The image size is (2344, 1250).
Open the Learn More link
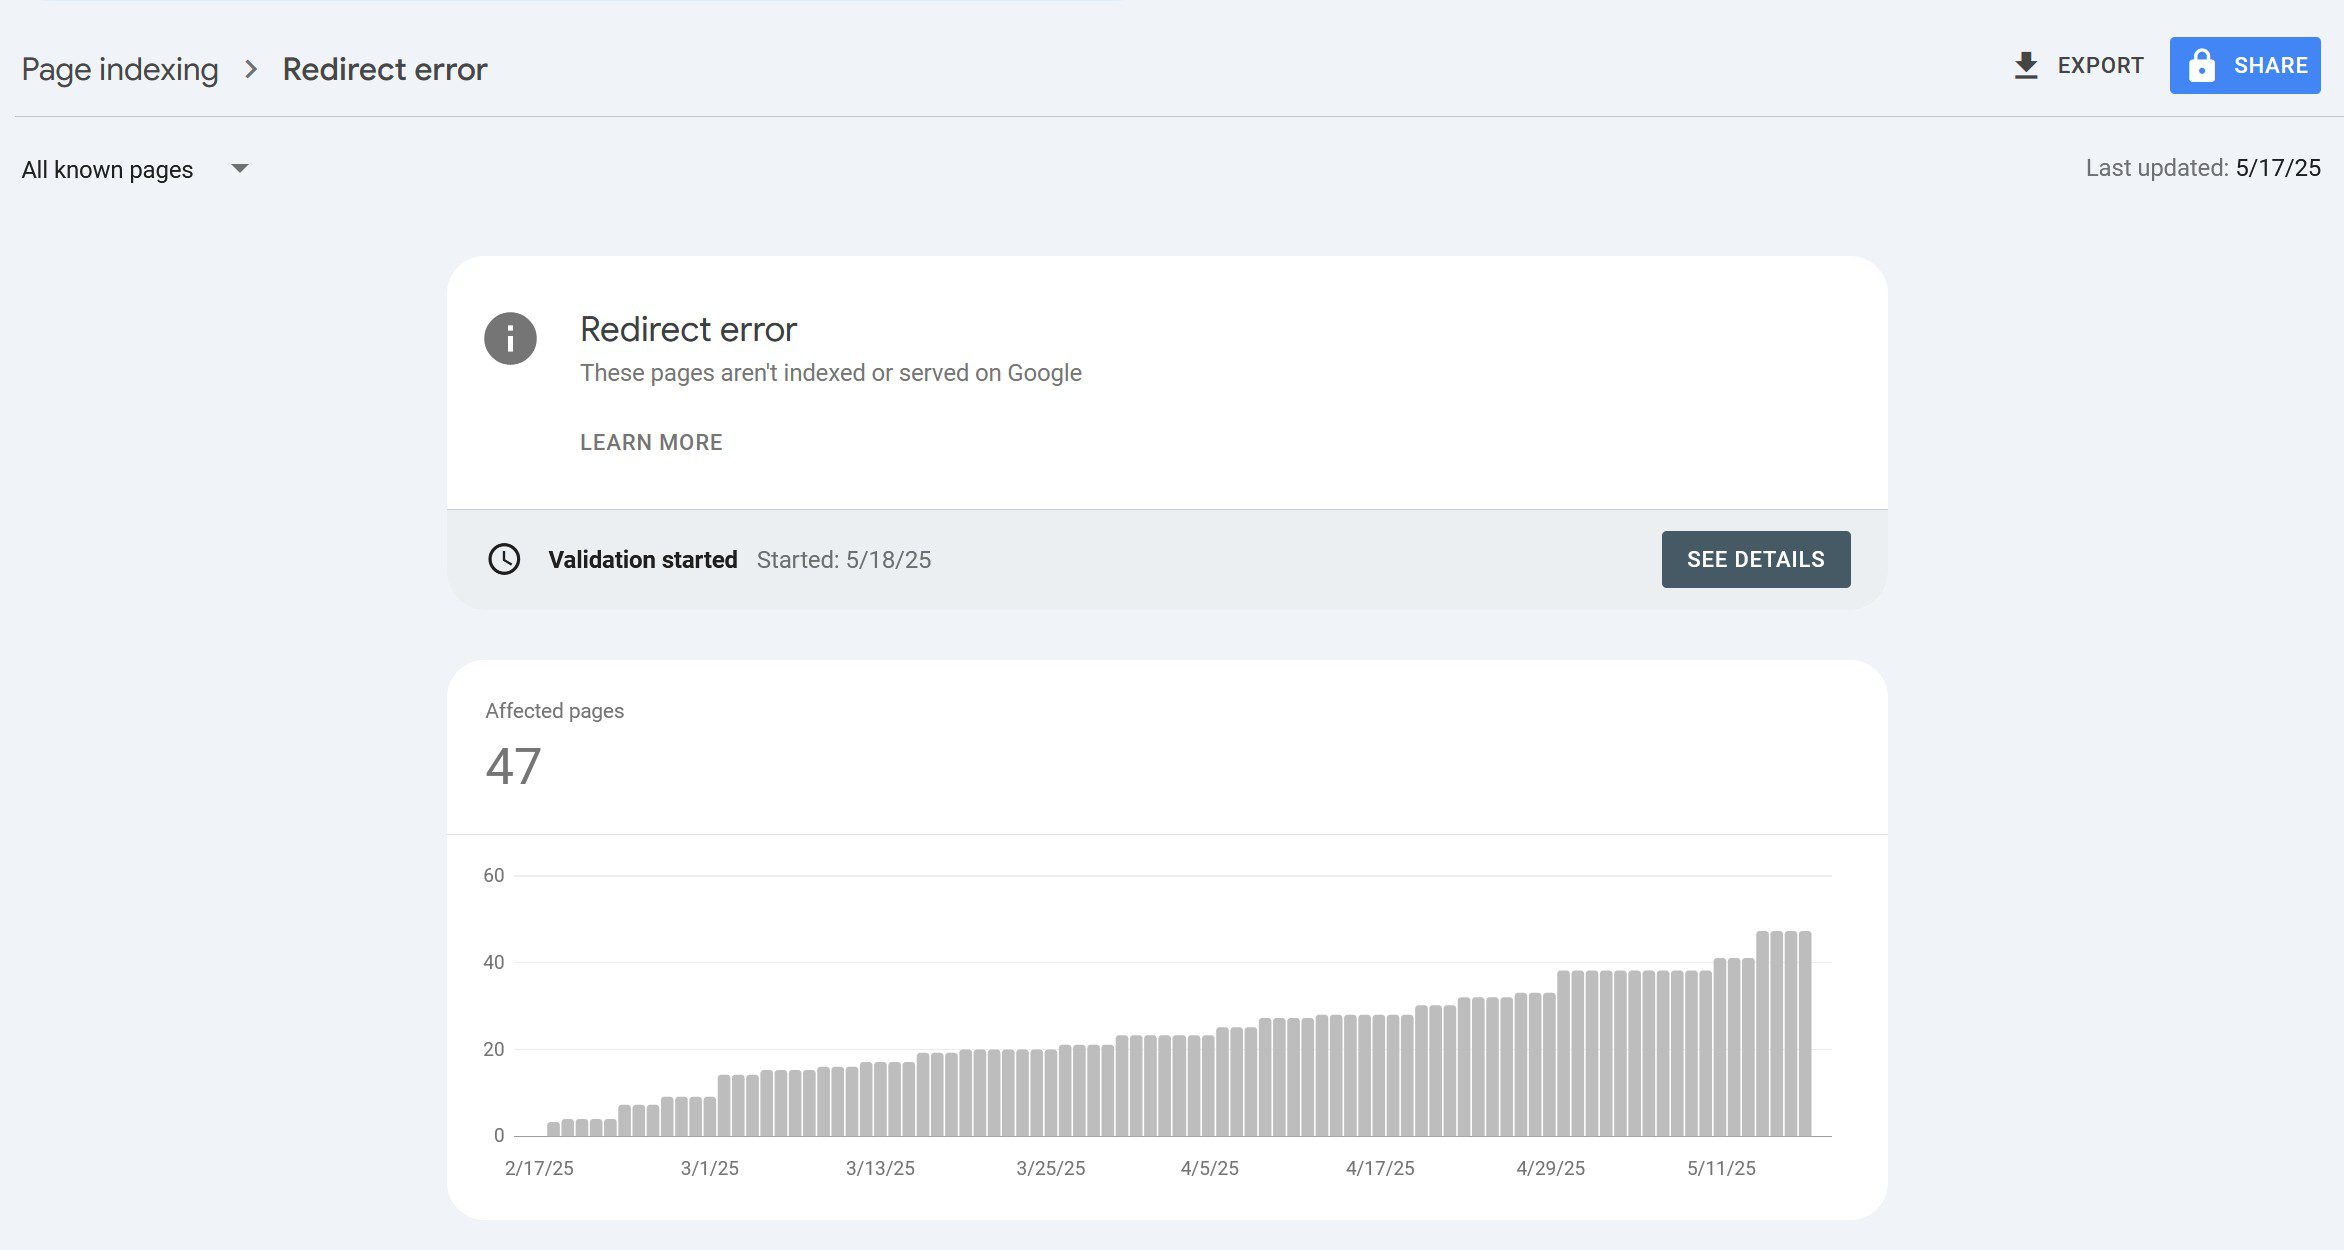coord(651,442)
